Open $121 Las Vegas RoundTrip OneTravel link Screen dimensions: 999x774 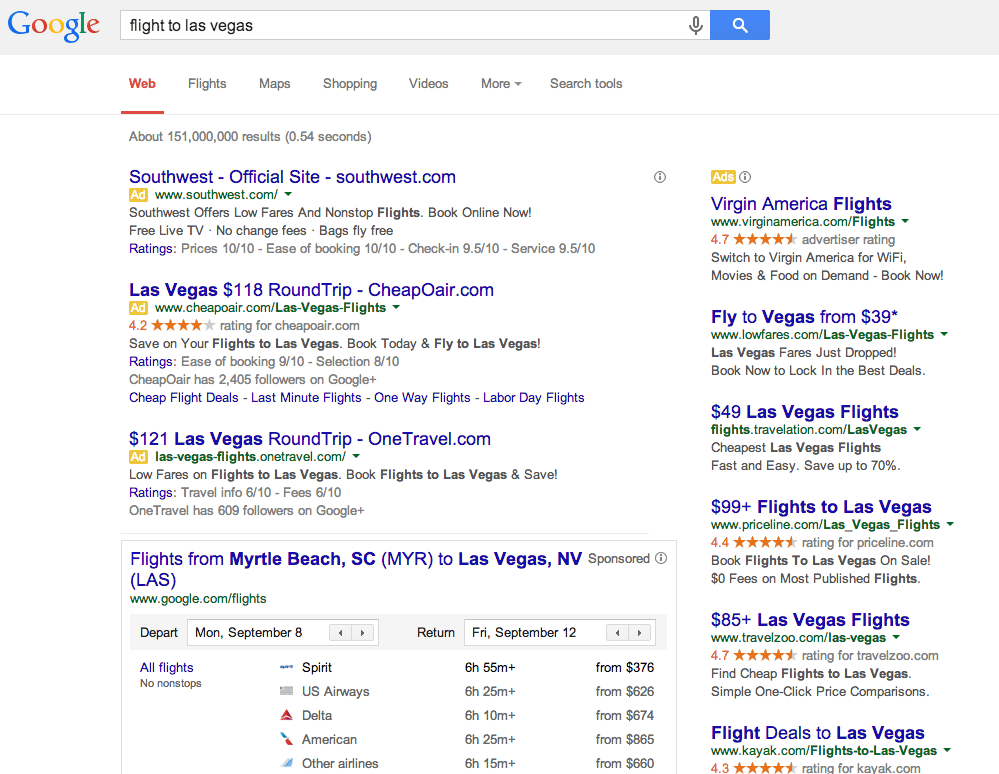coord(310,439)
